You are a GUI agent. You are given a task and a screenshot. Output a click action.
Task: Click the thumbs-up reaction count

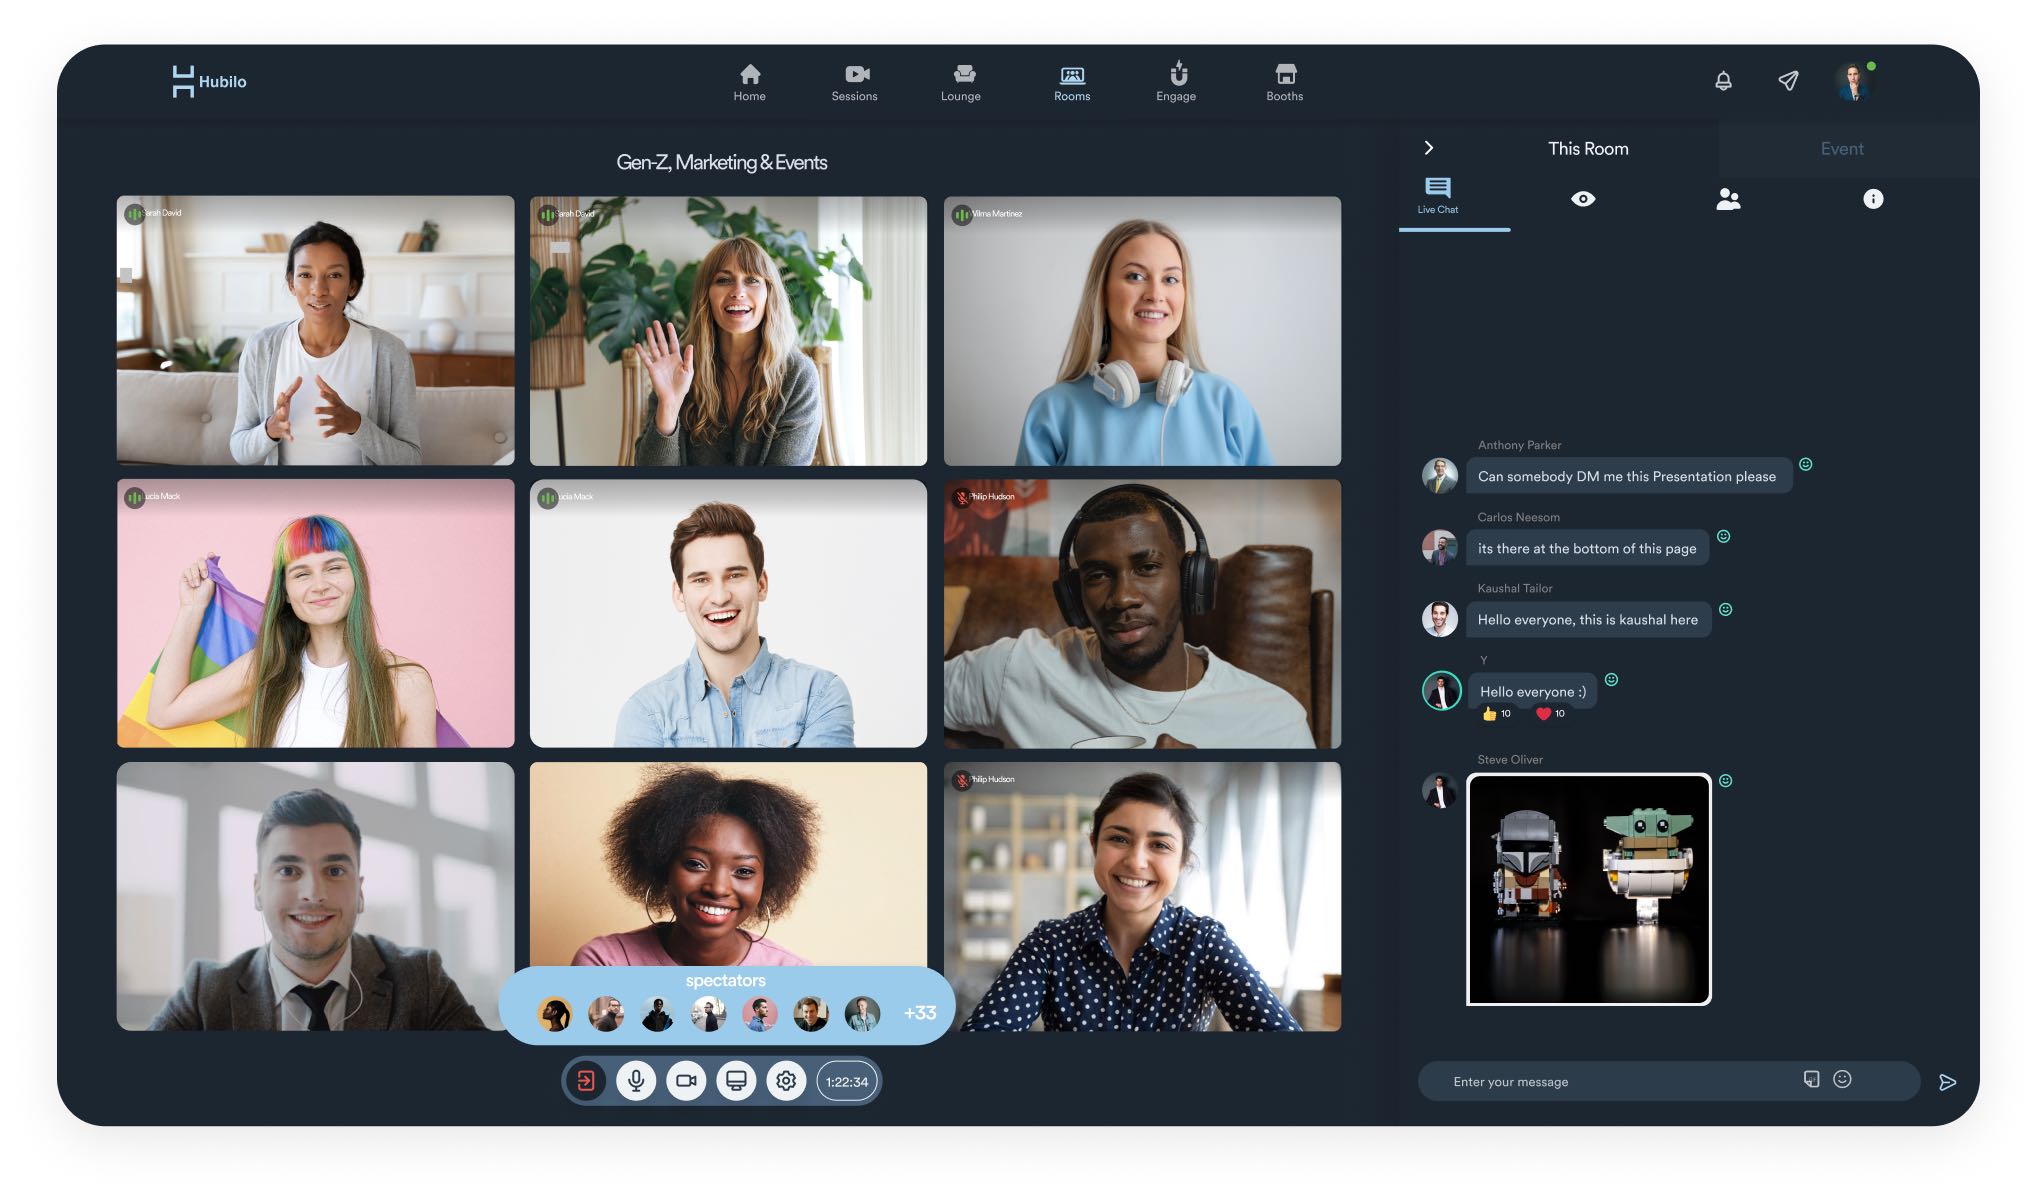point(1496,713)
